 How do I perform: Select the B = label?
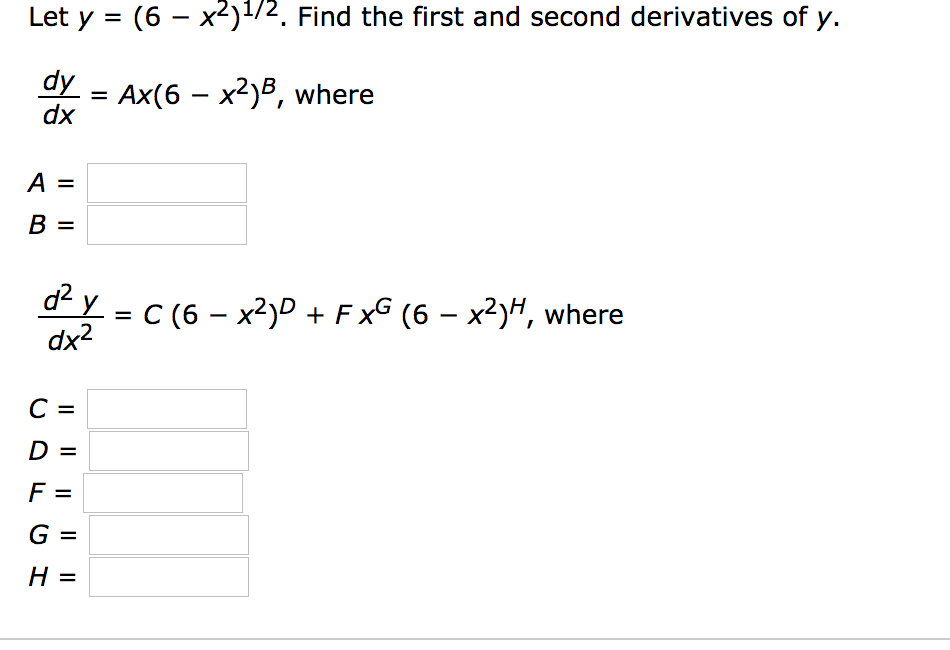tap(51, 224)
